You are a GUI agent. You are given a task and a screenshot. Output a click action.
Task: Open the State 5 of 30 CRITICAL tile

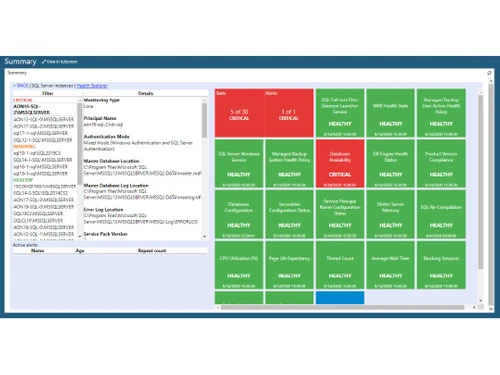pos(239,113)
